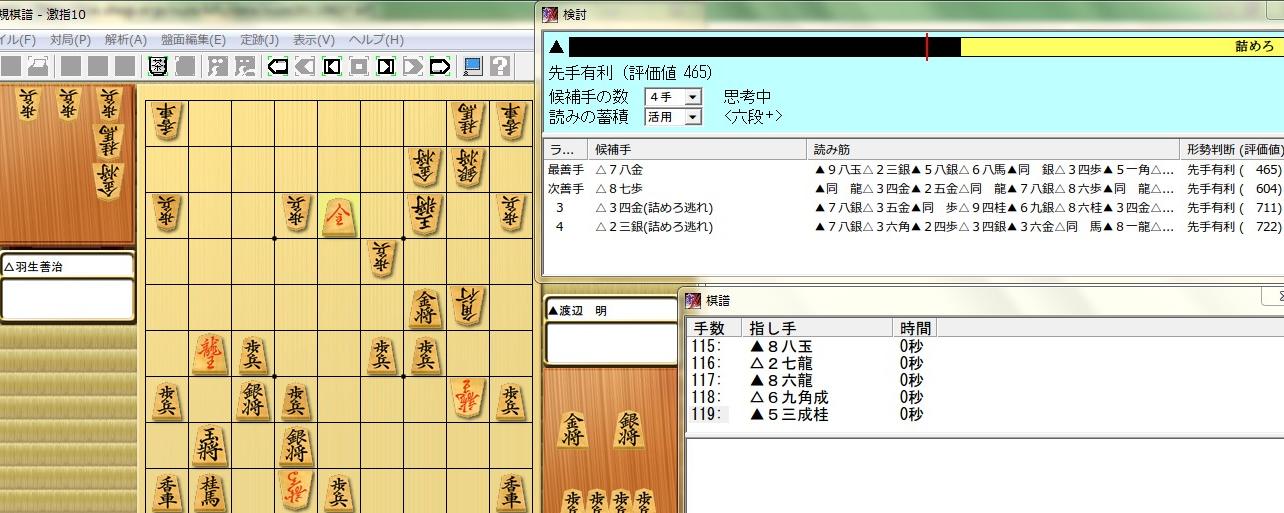
Task: Click the 指し手 column header in 棋譜
Action: (816, 328)
